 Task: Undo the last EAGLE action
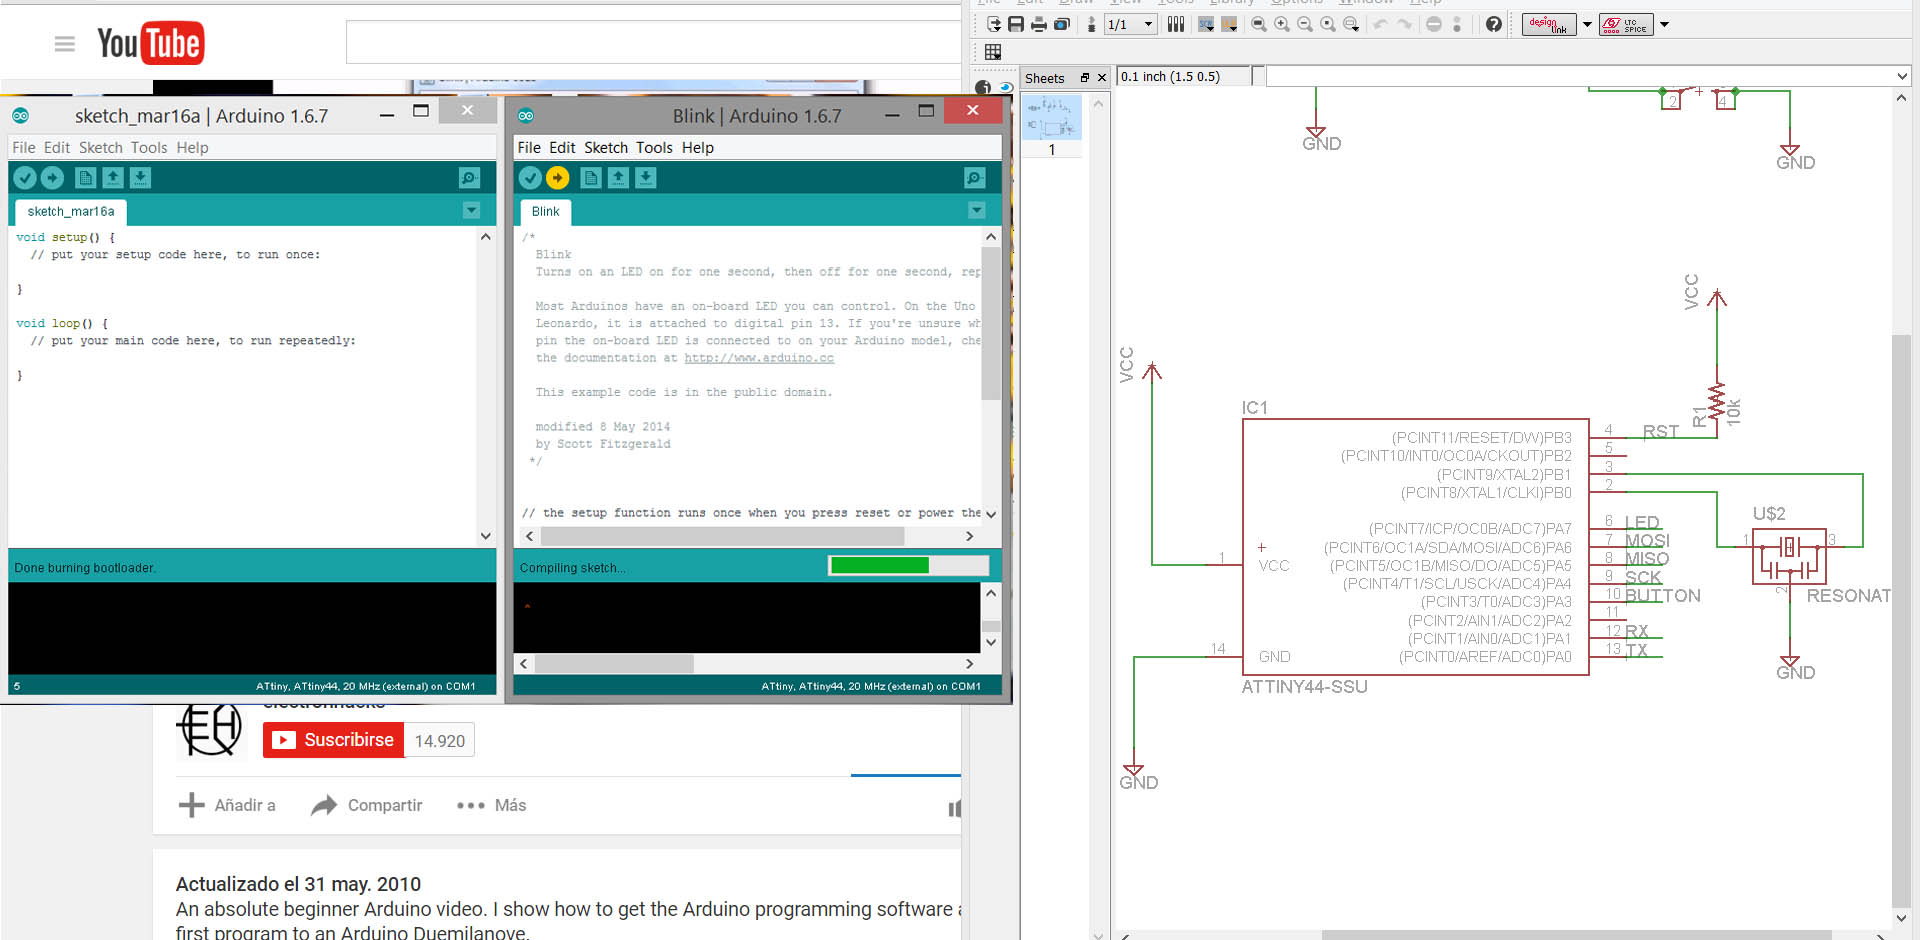coord(1381,24)
